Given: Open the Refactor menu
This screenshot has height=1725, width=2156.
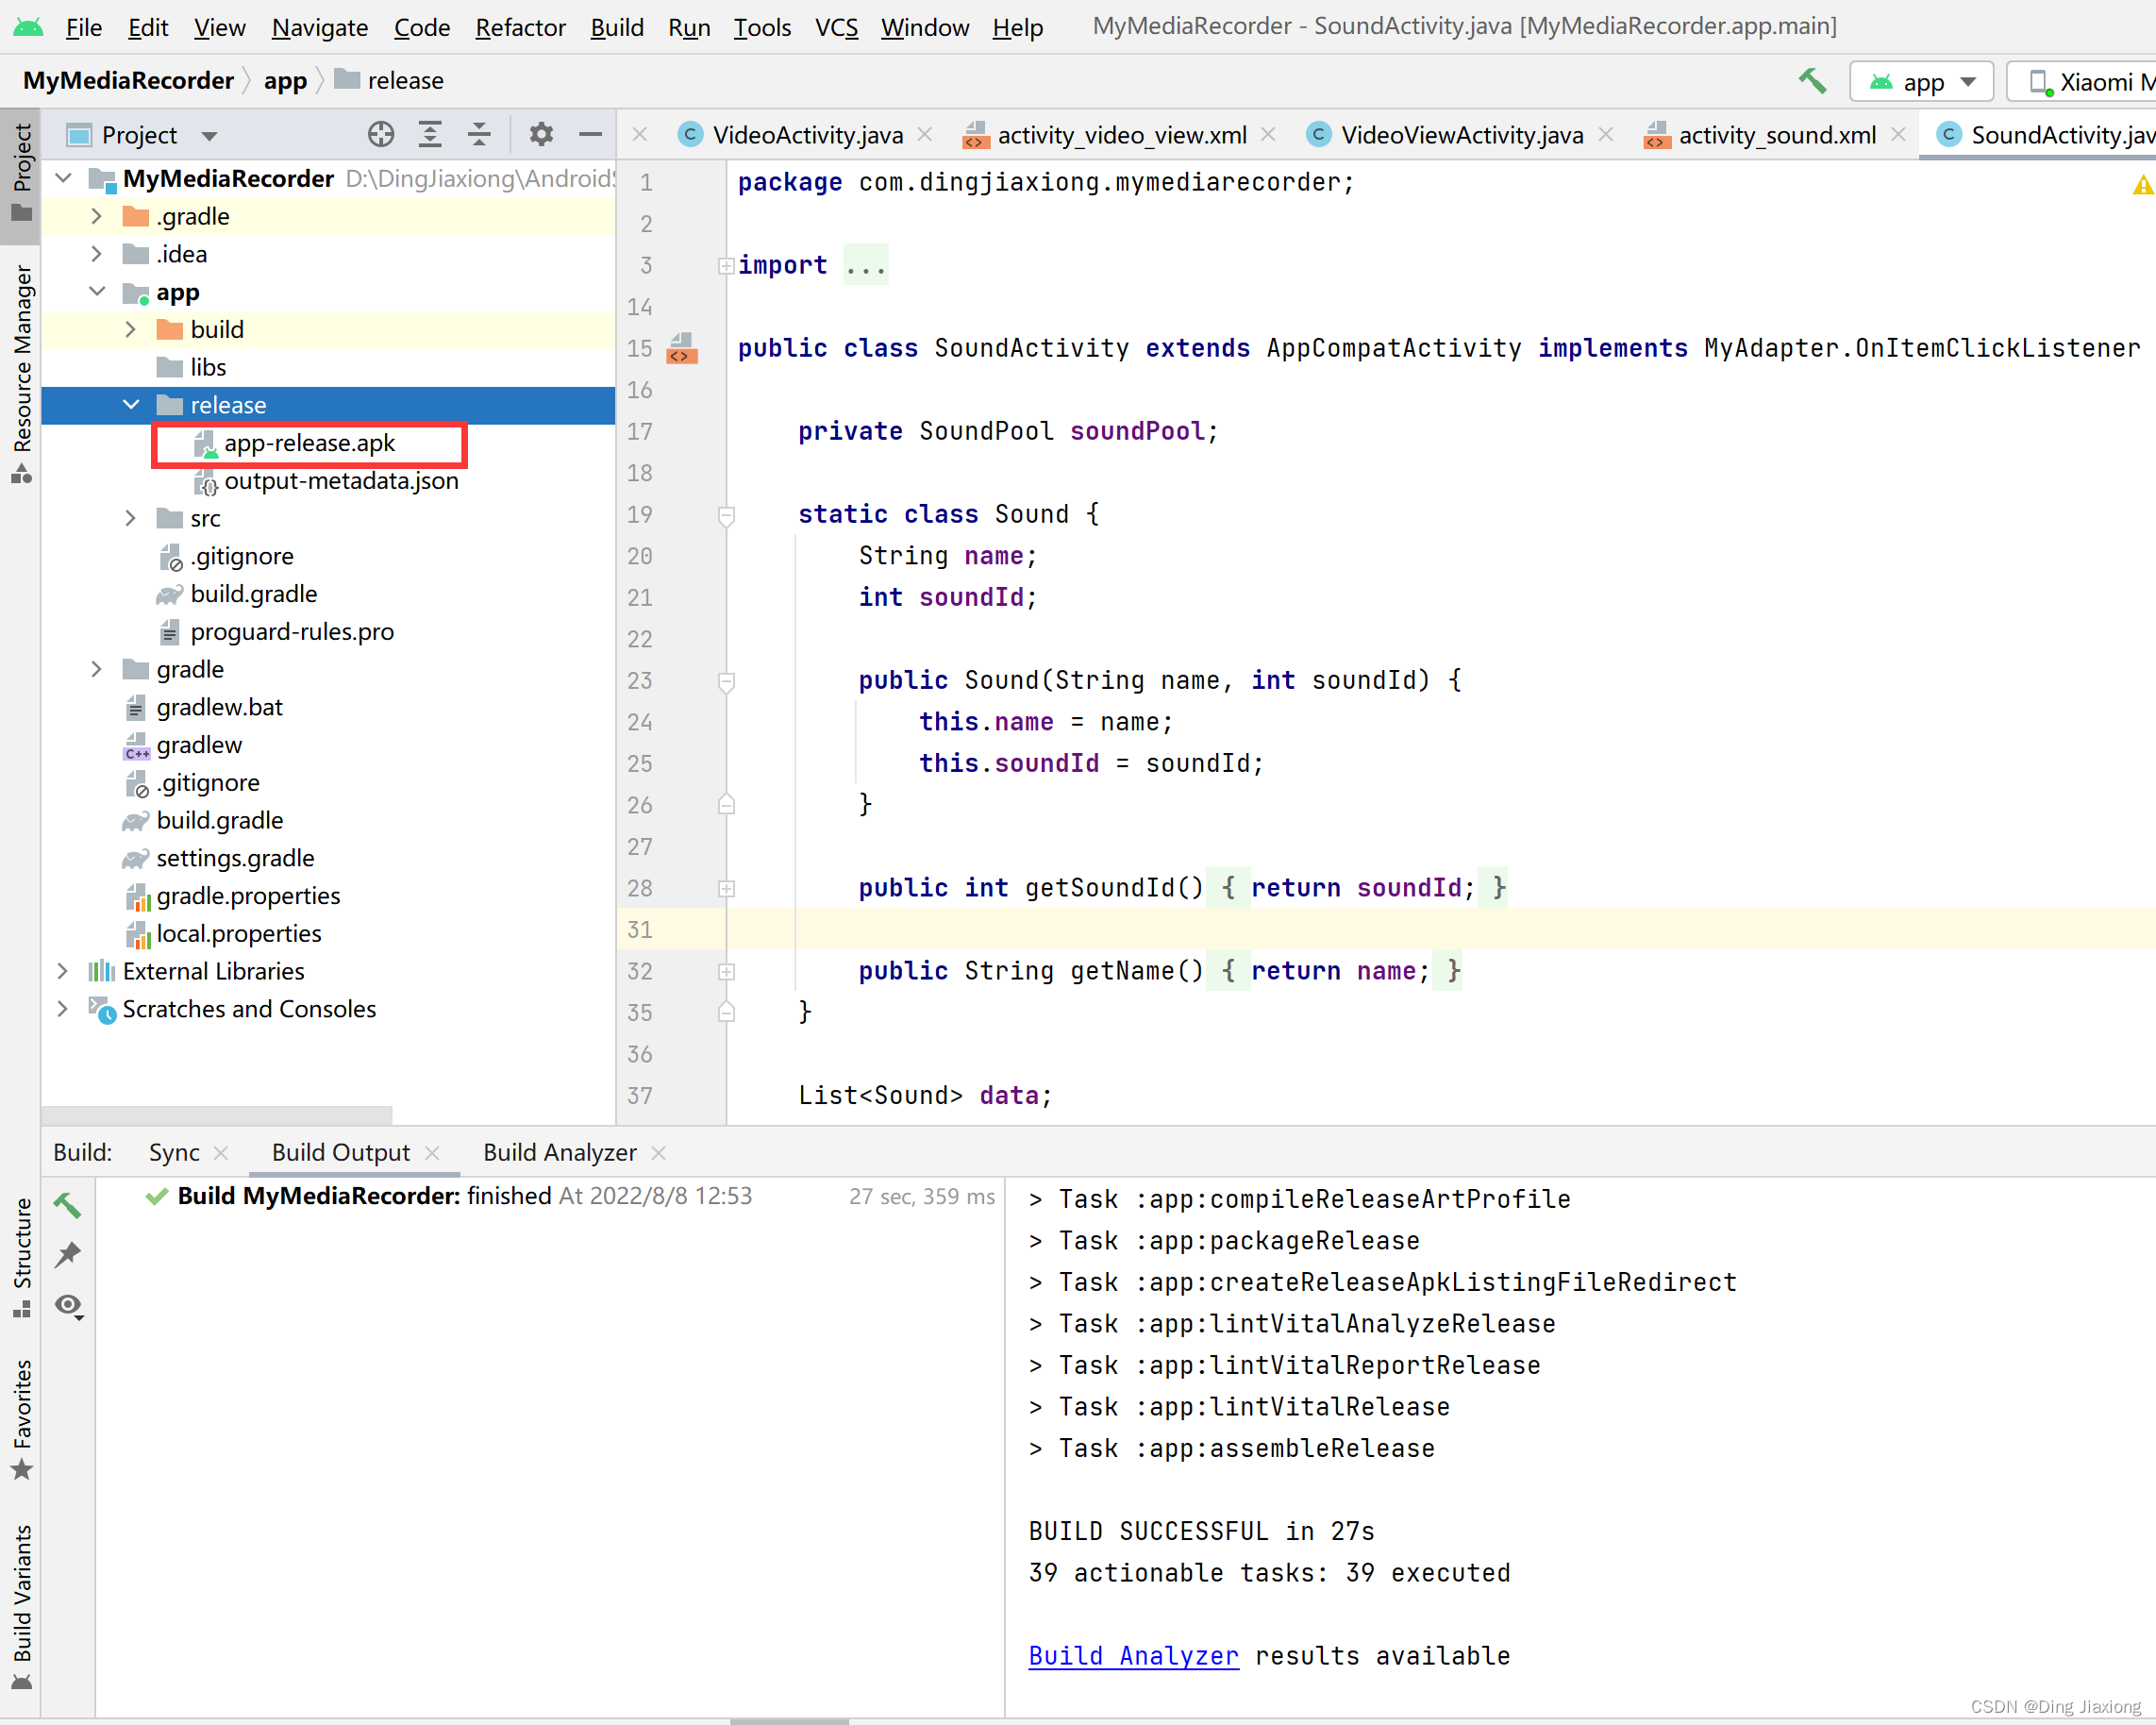Looking at the screenshot, I should [x=520, y=27].
